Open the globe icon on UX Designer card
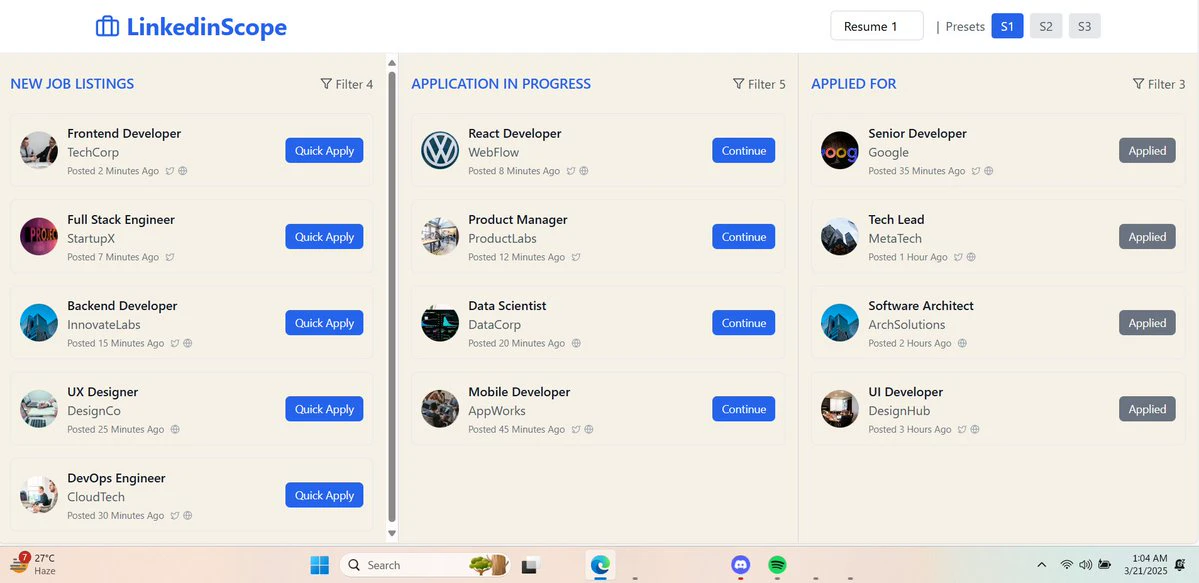This screenshot has height=583, width=1199. click(x=174, y=429)
